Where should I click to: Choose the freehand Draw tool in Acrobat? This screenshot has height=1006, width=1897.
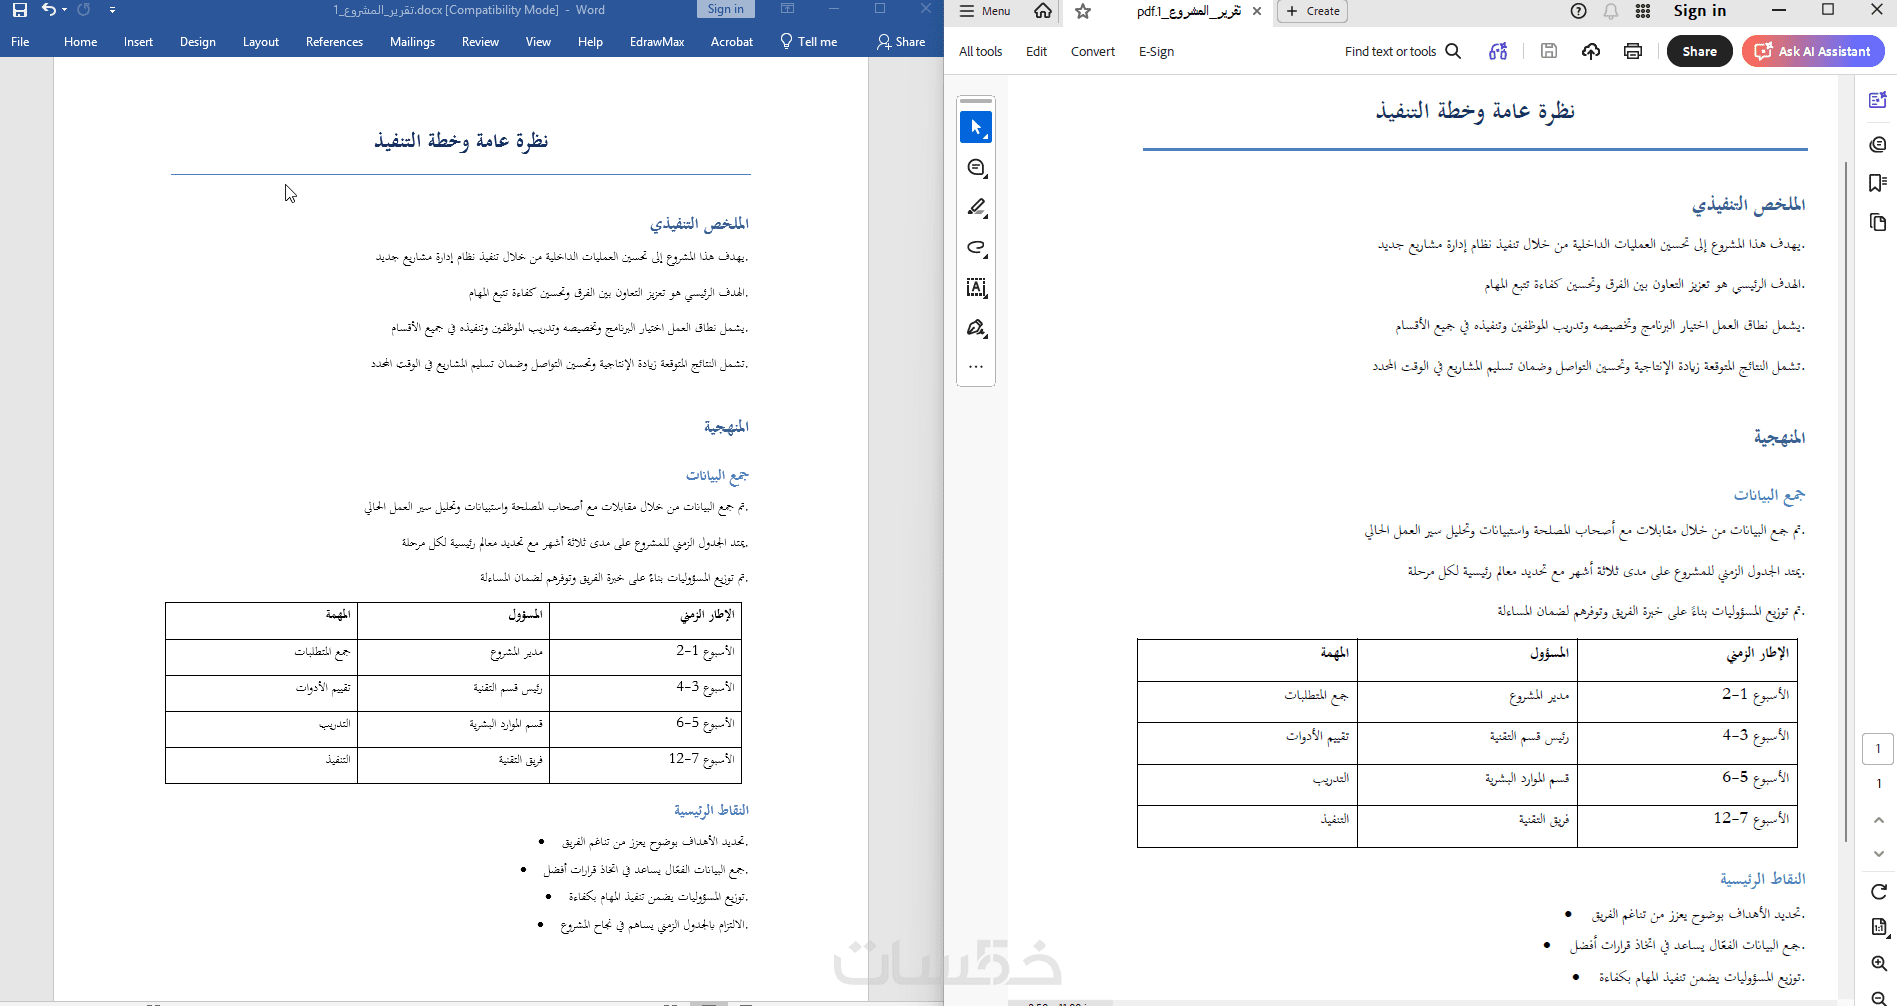tap(976, 248)
